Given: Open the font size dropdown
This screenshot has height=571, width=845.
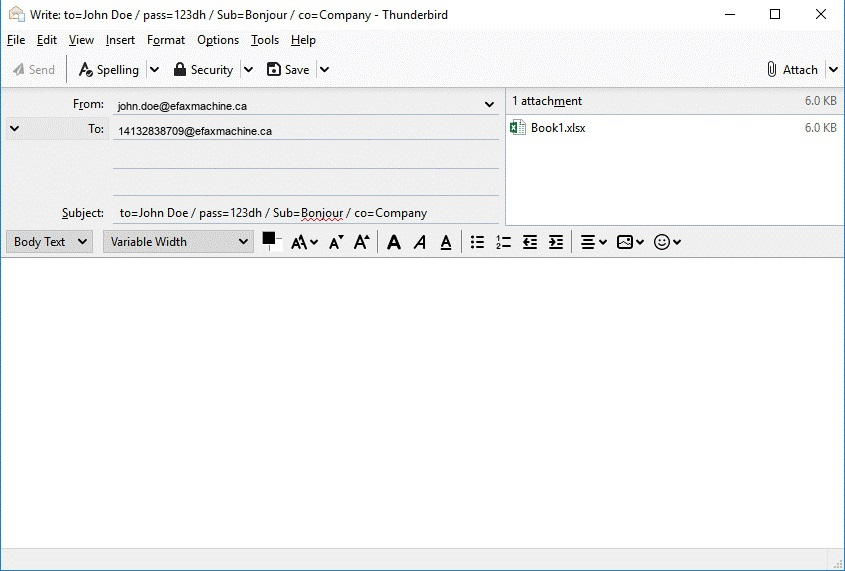Looking at the screenshot, I should (x=304, y=242).
